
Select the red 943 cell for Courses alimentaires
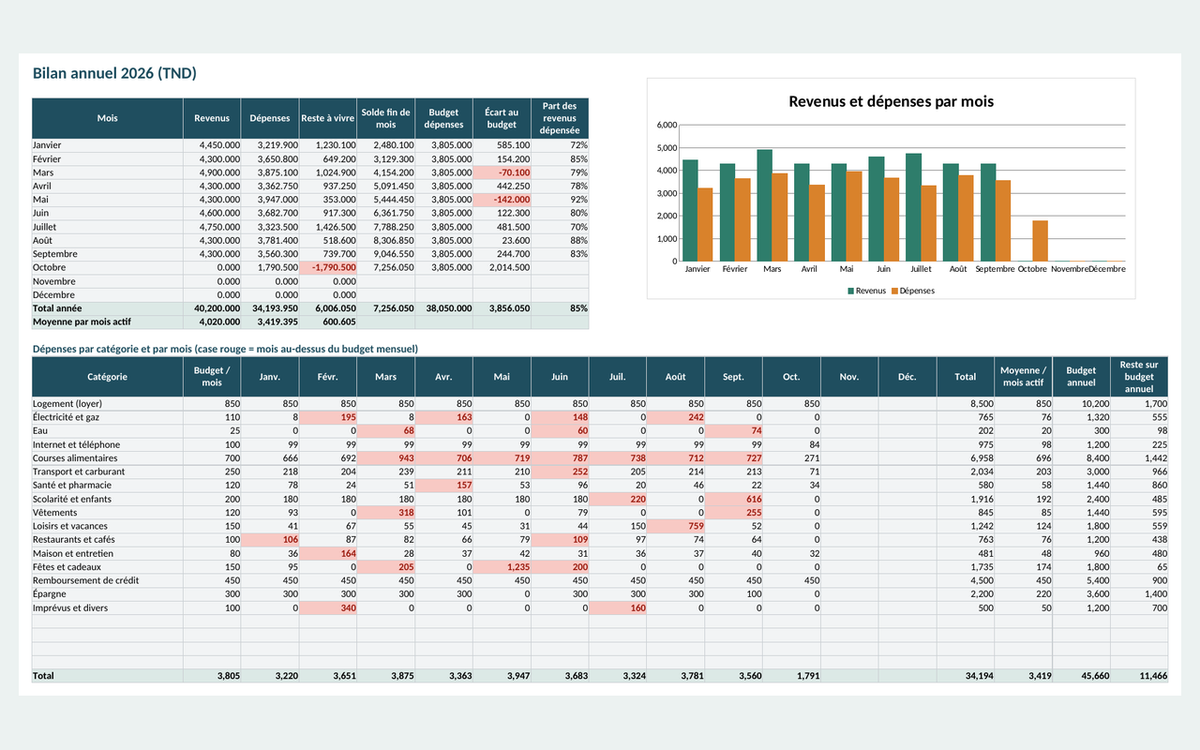386,458
